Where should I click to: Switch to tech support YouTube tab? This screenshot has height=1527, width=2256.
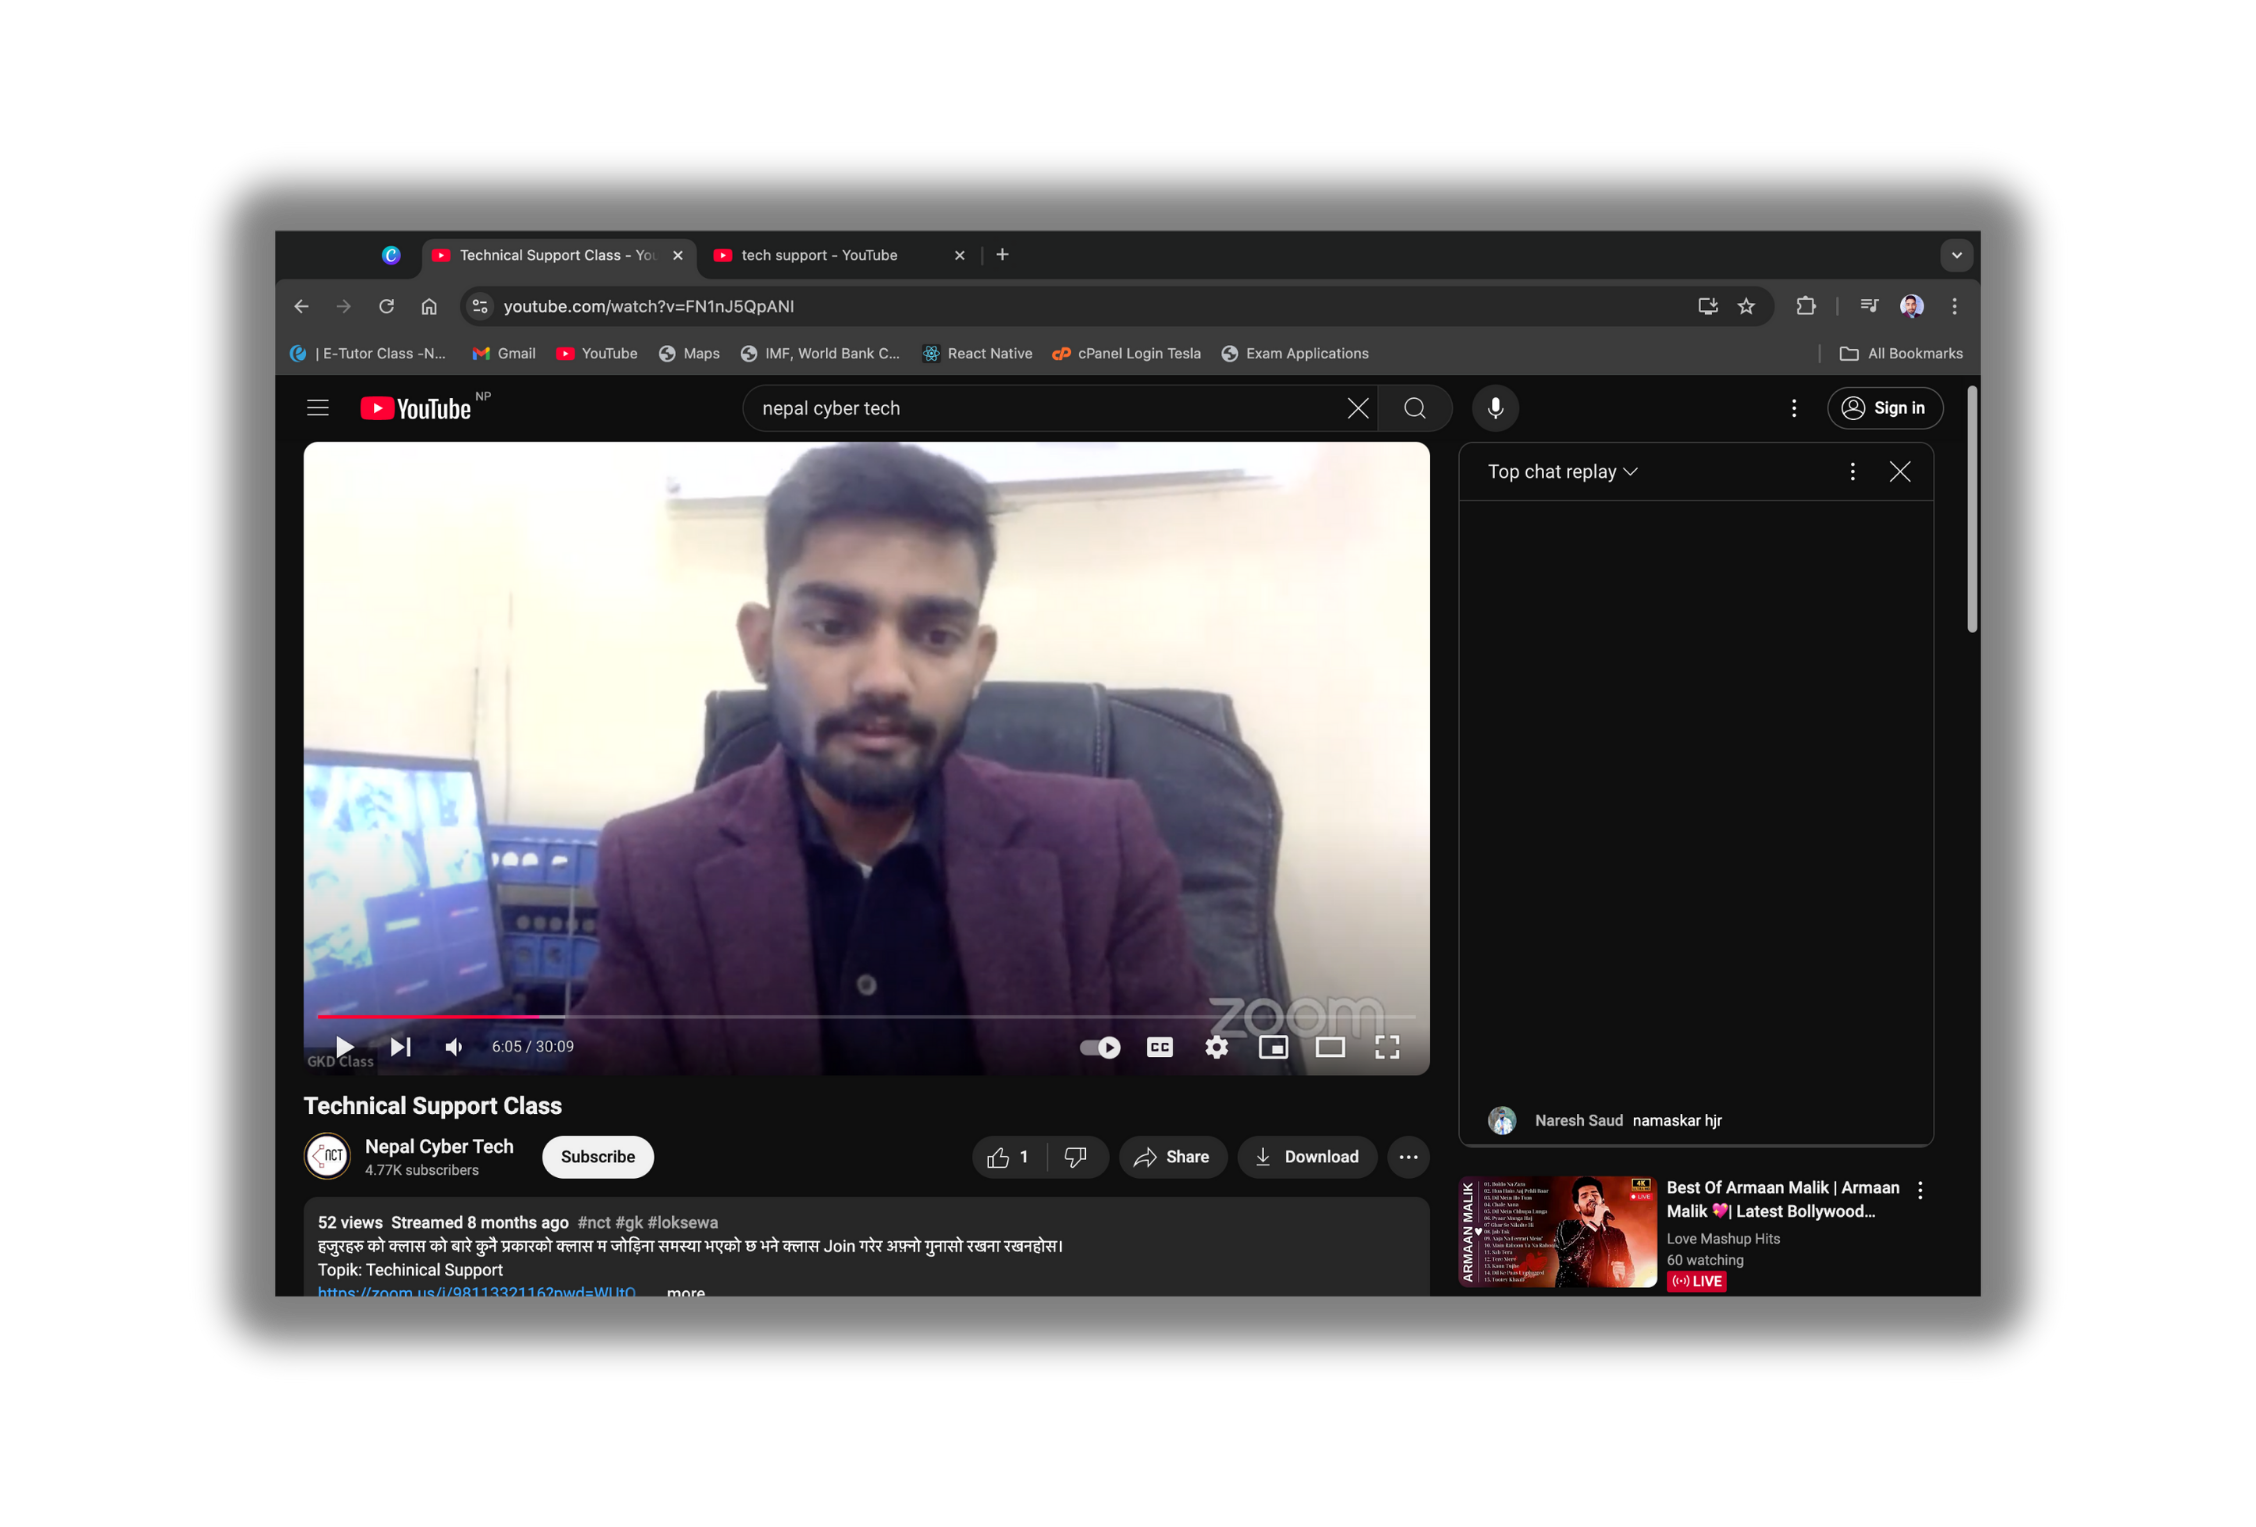820,255
